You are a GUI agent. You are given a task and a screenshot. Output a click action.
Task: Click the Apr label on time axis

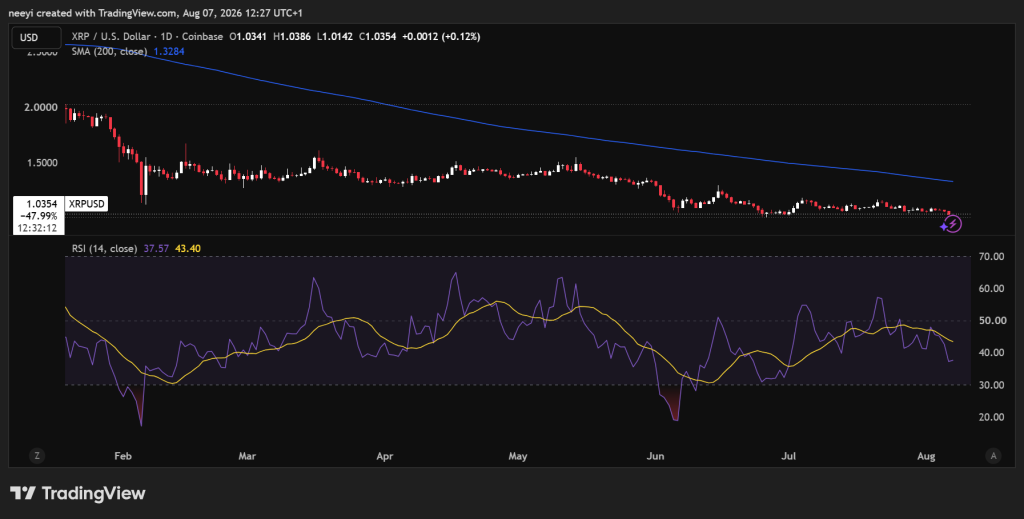click(x=385, y=456)
